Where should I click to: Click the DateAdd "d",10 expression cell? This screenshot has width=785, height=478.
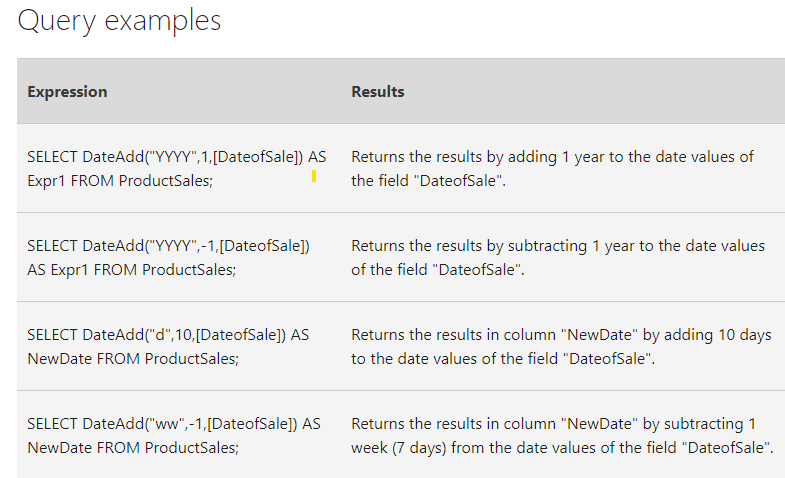[168, 346]
